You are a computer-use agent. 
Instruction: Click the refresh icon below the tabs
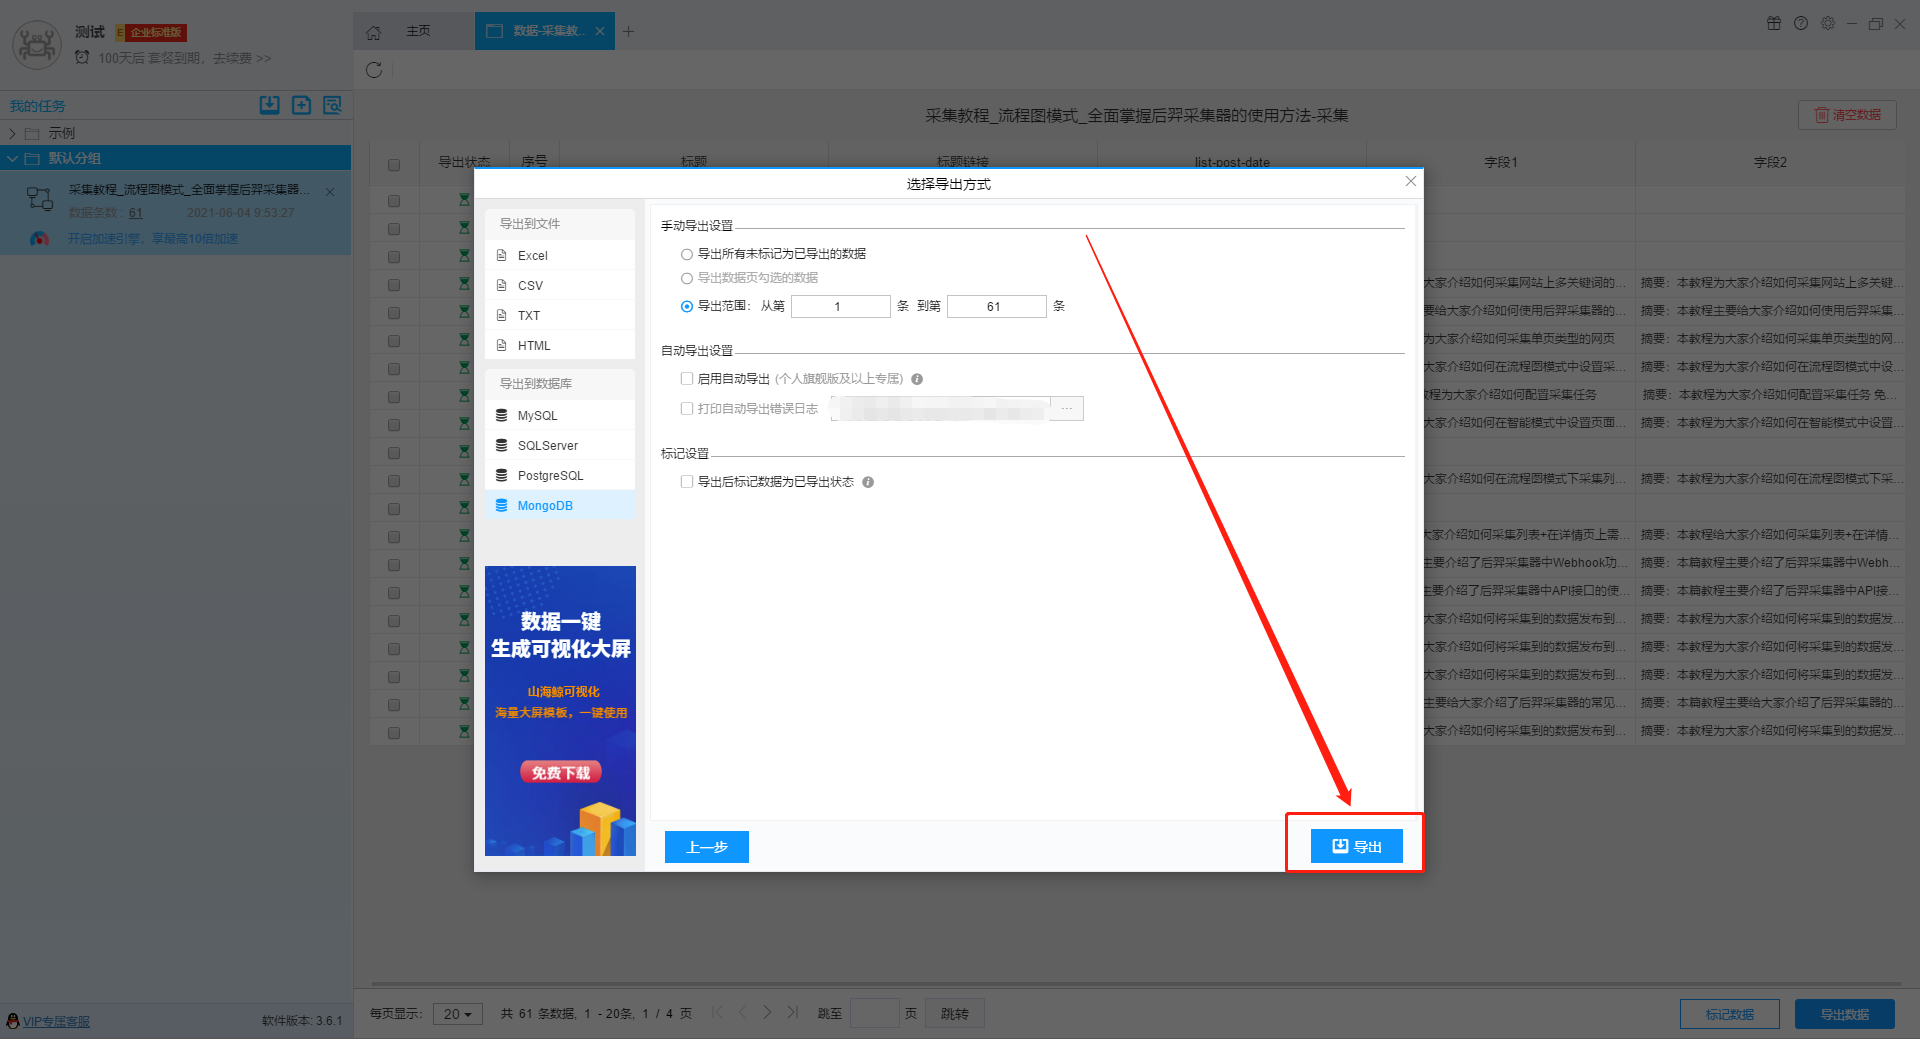[374, 70]
